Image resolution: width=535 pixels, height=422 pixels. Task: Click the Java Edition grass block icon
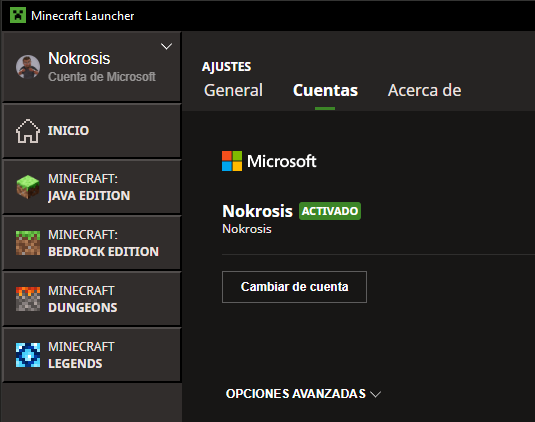point(28,187)
